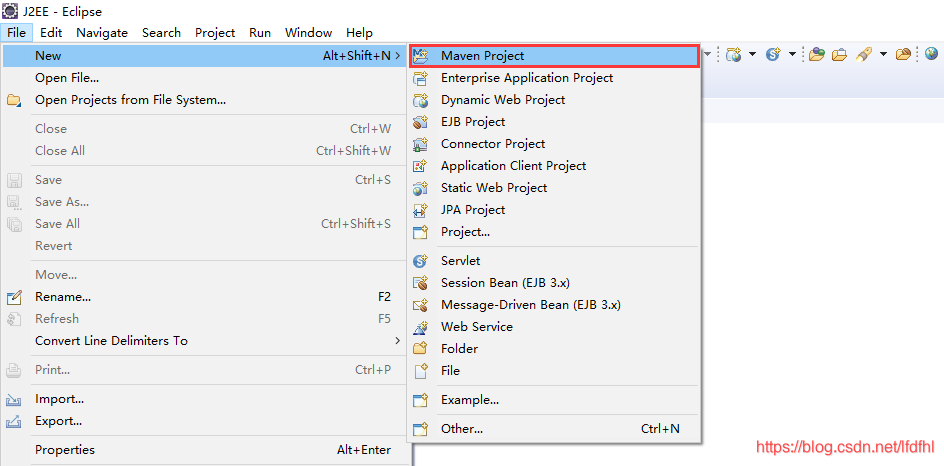Click the New Servlet toolbar icon

(773, 55)
